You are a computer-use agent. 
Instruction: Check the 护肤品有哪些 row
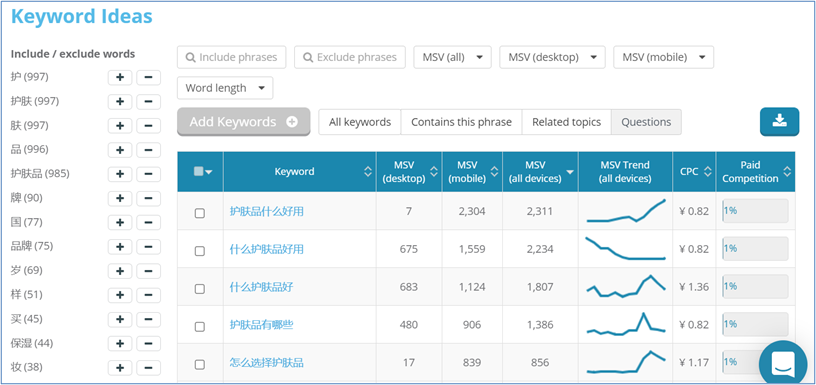click(x=199, y=327)
